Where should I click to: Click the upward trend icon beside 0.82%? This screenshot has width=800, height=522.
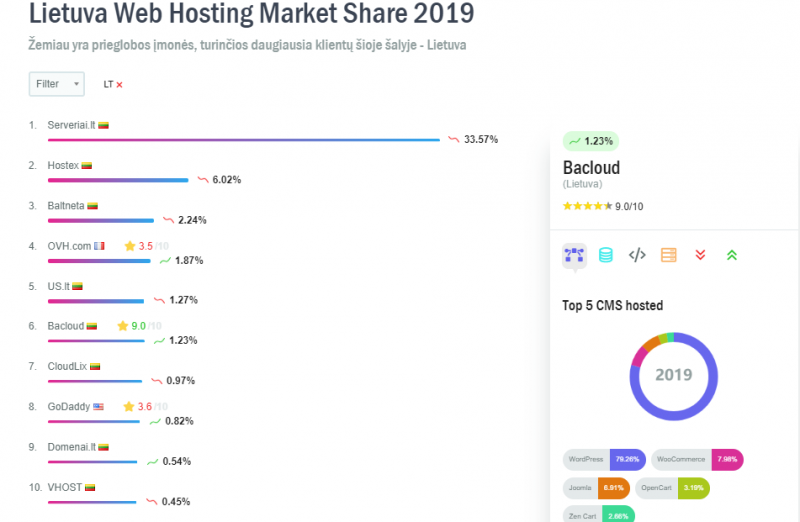click(155, 421)
